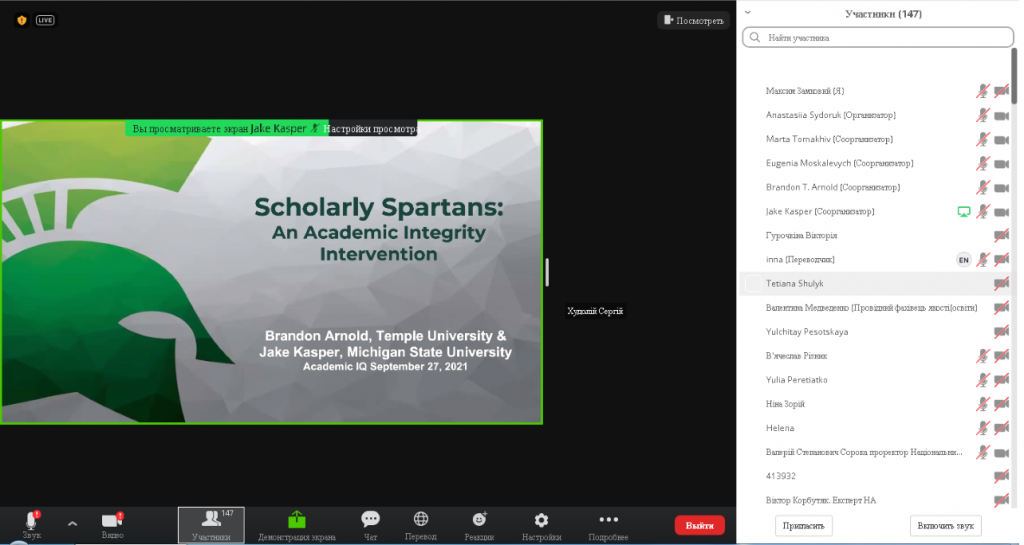Open audio options arrow next to Звук

coord(72,523)
